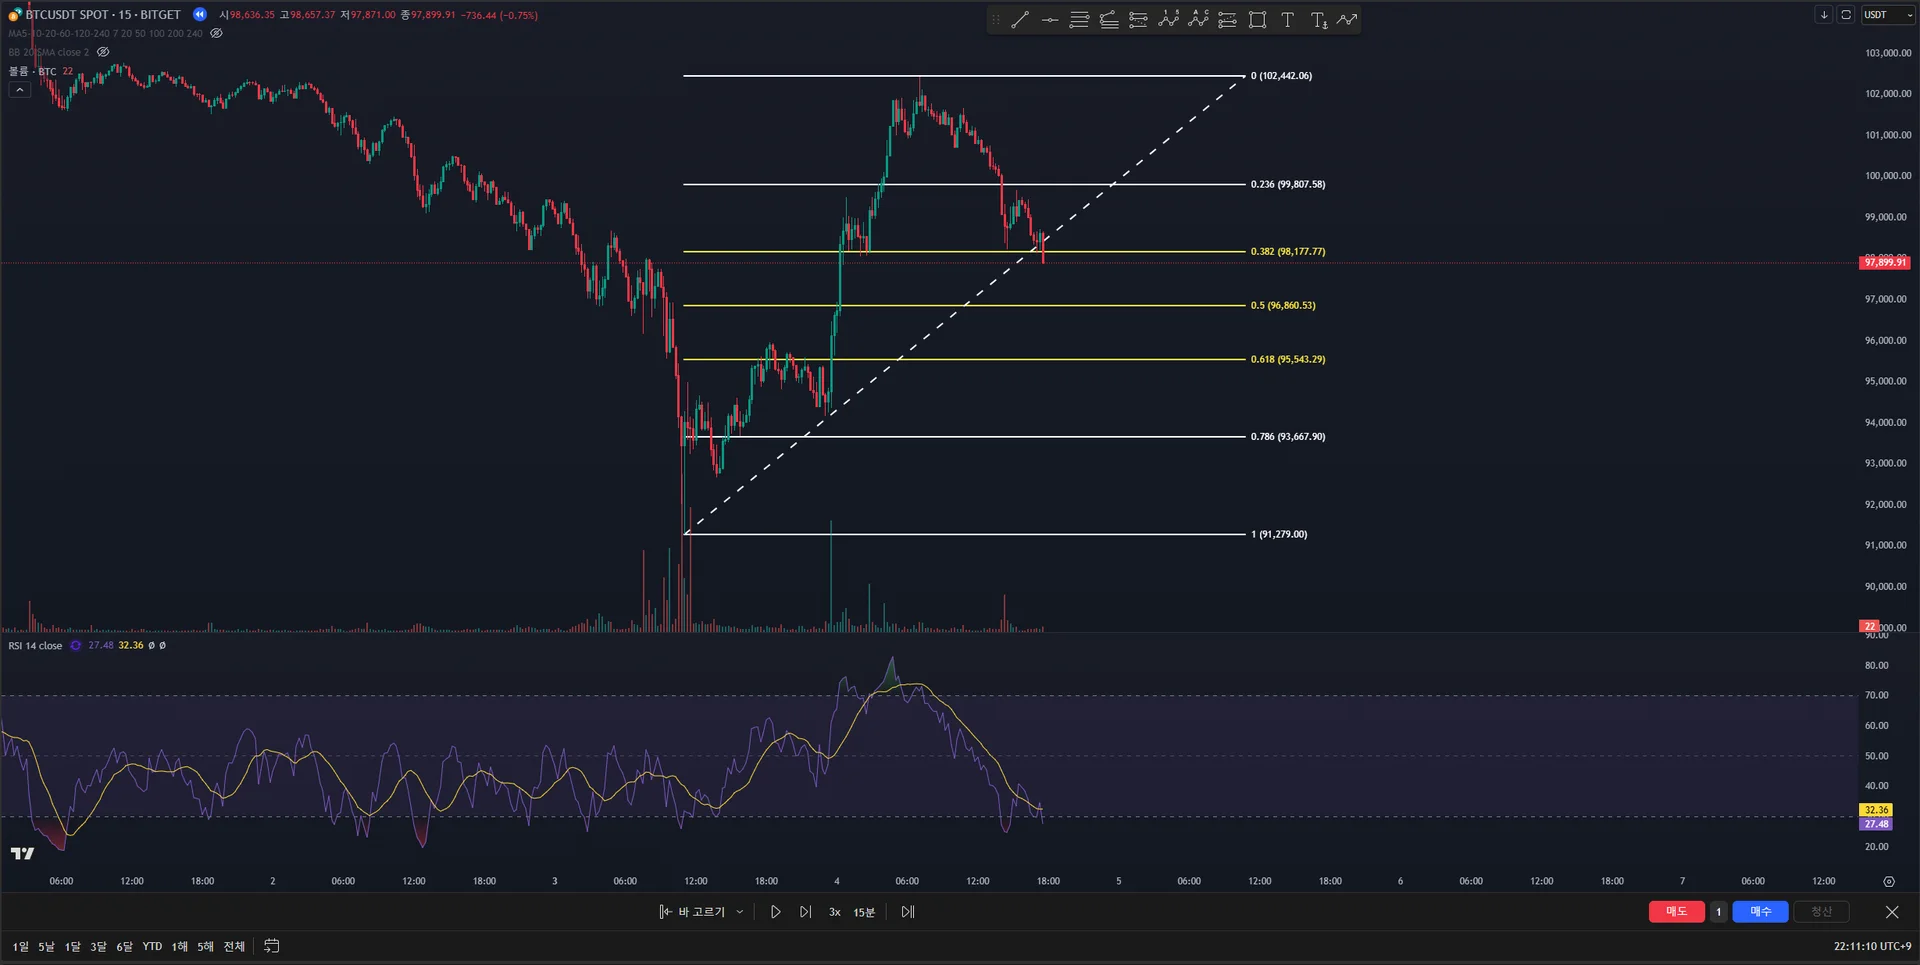Click the current price tag 97,899.91

point(1885,262)
